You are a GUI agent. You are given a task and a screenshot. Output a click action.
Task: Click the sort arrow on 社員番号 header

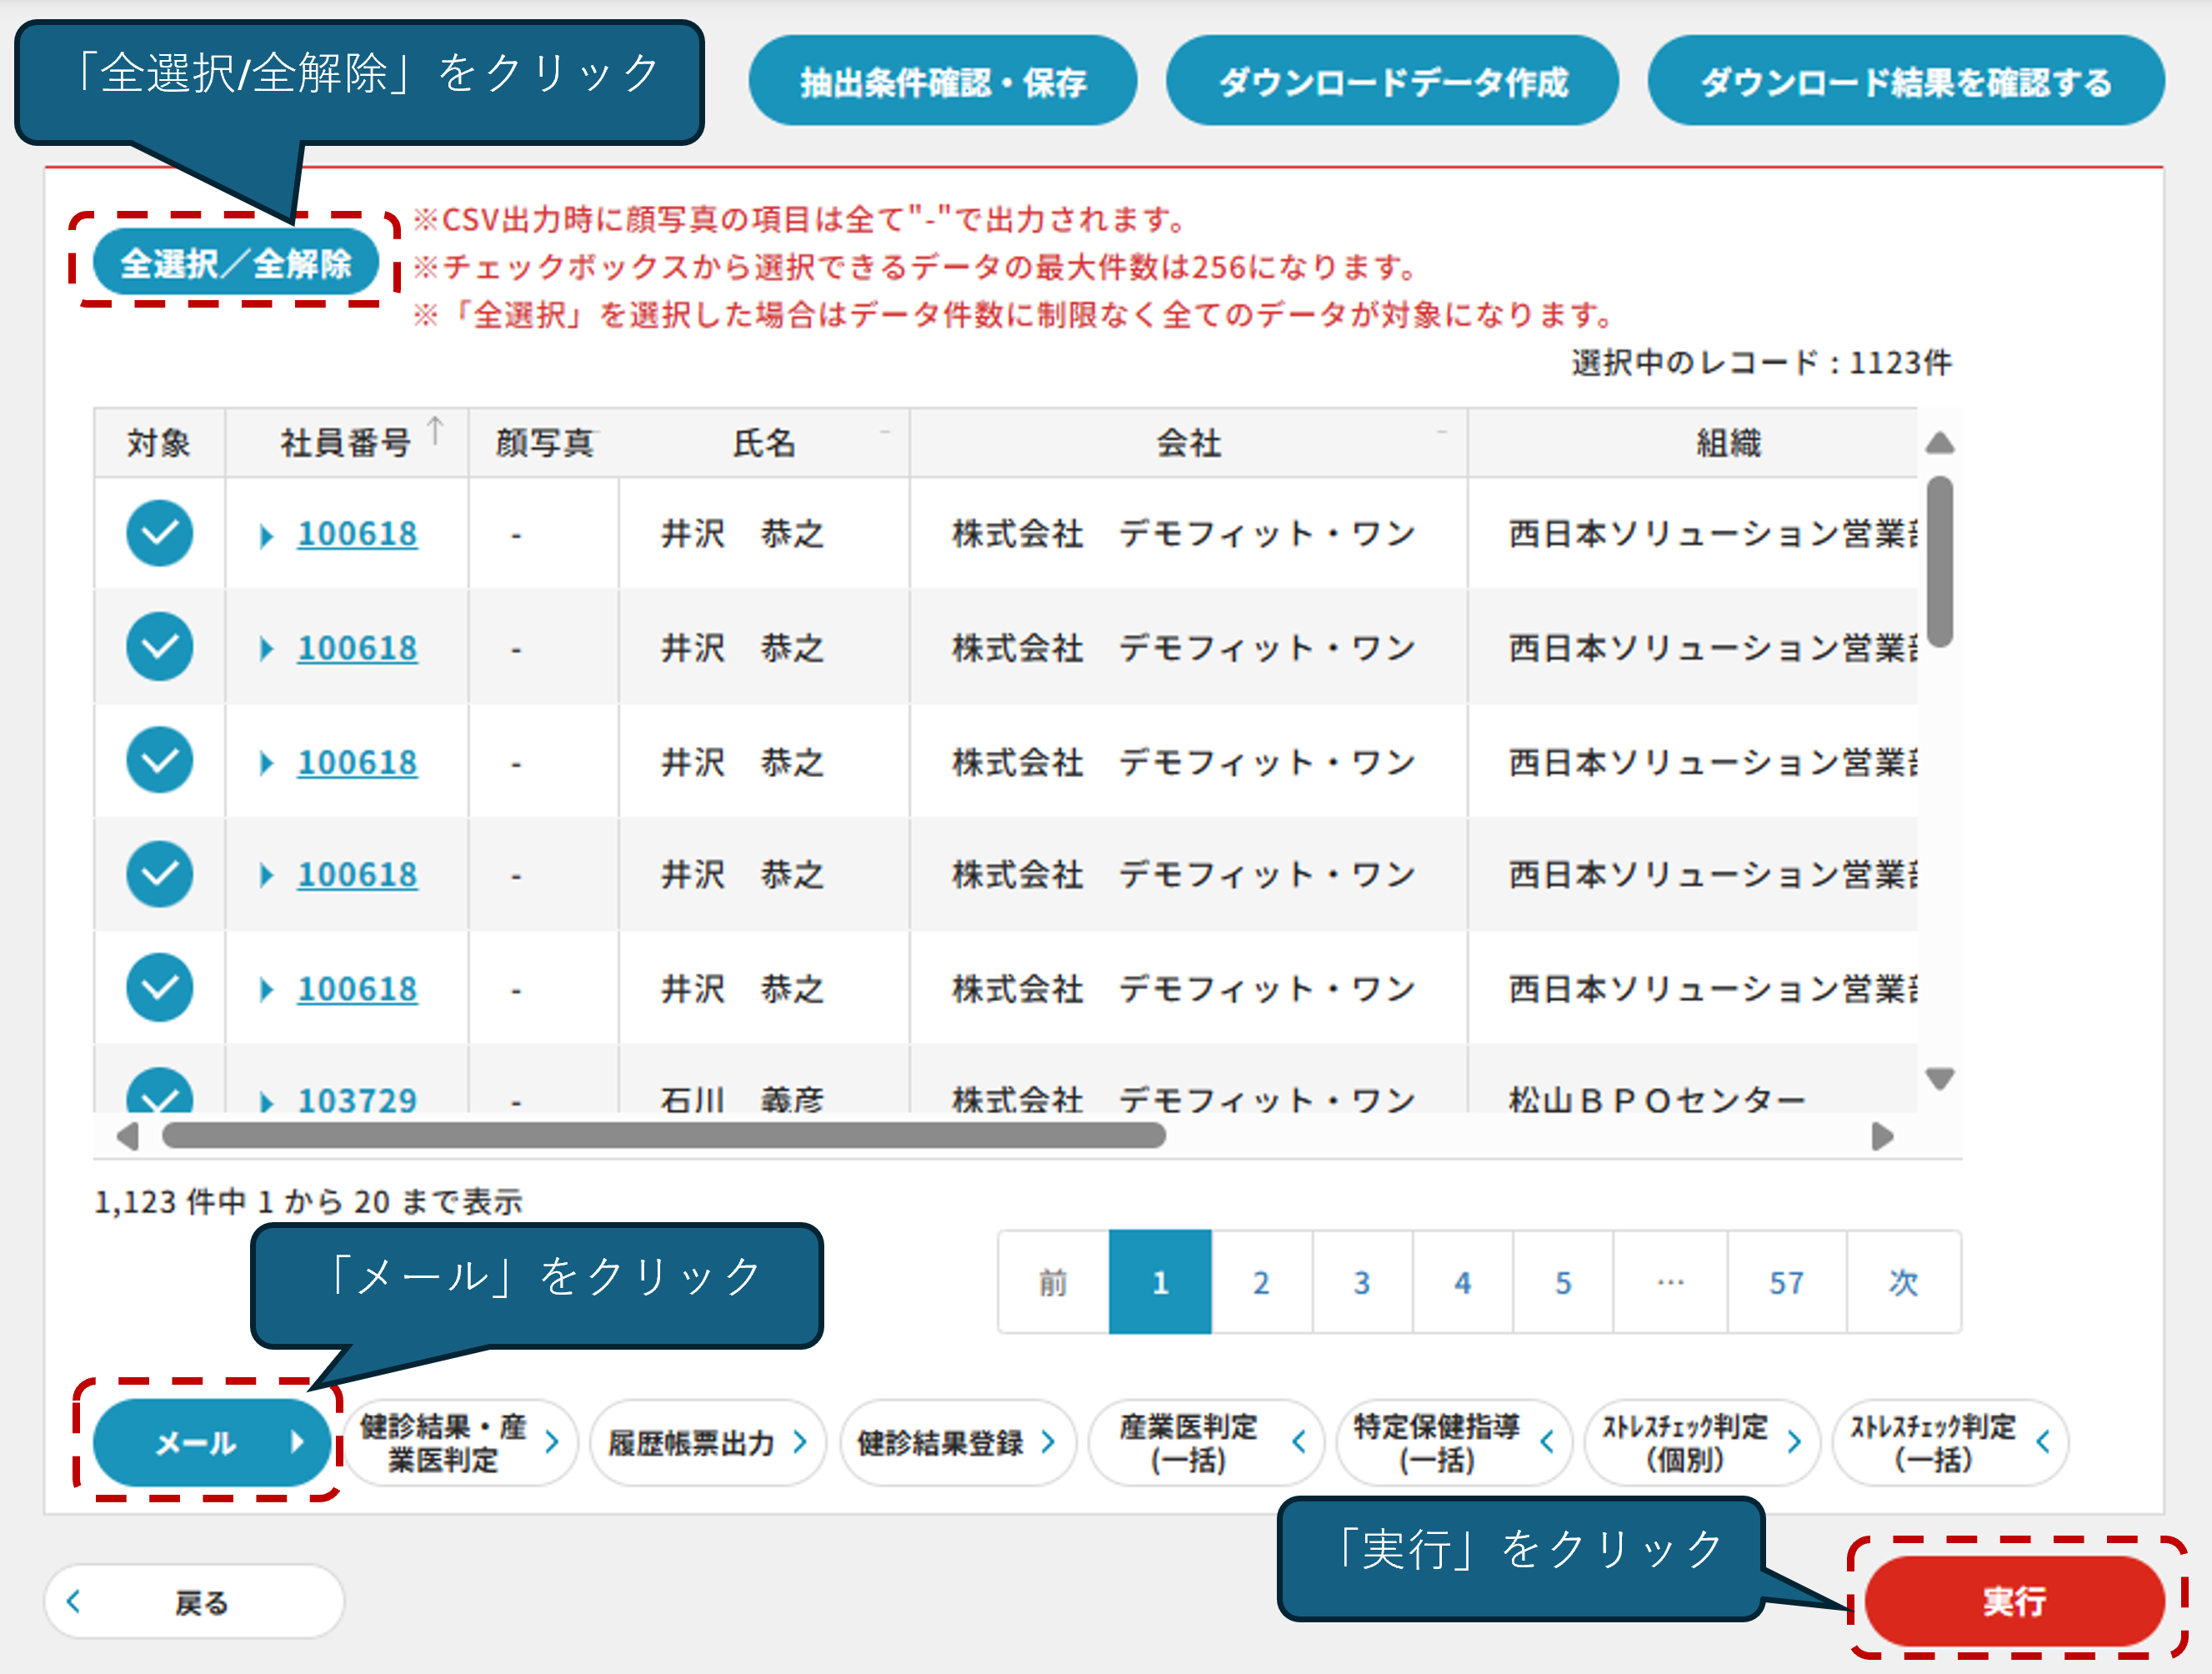click(x=435, y=431)
